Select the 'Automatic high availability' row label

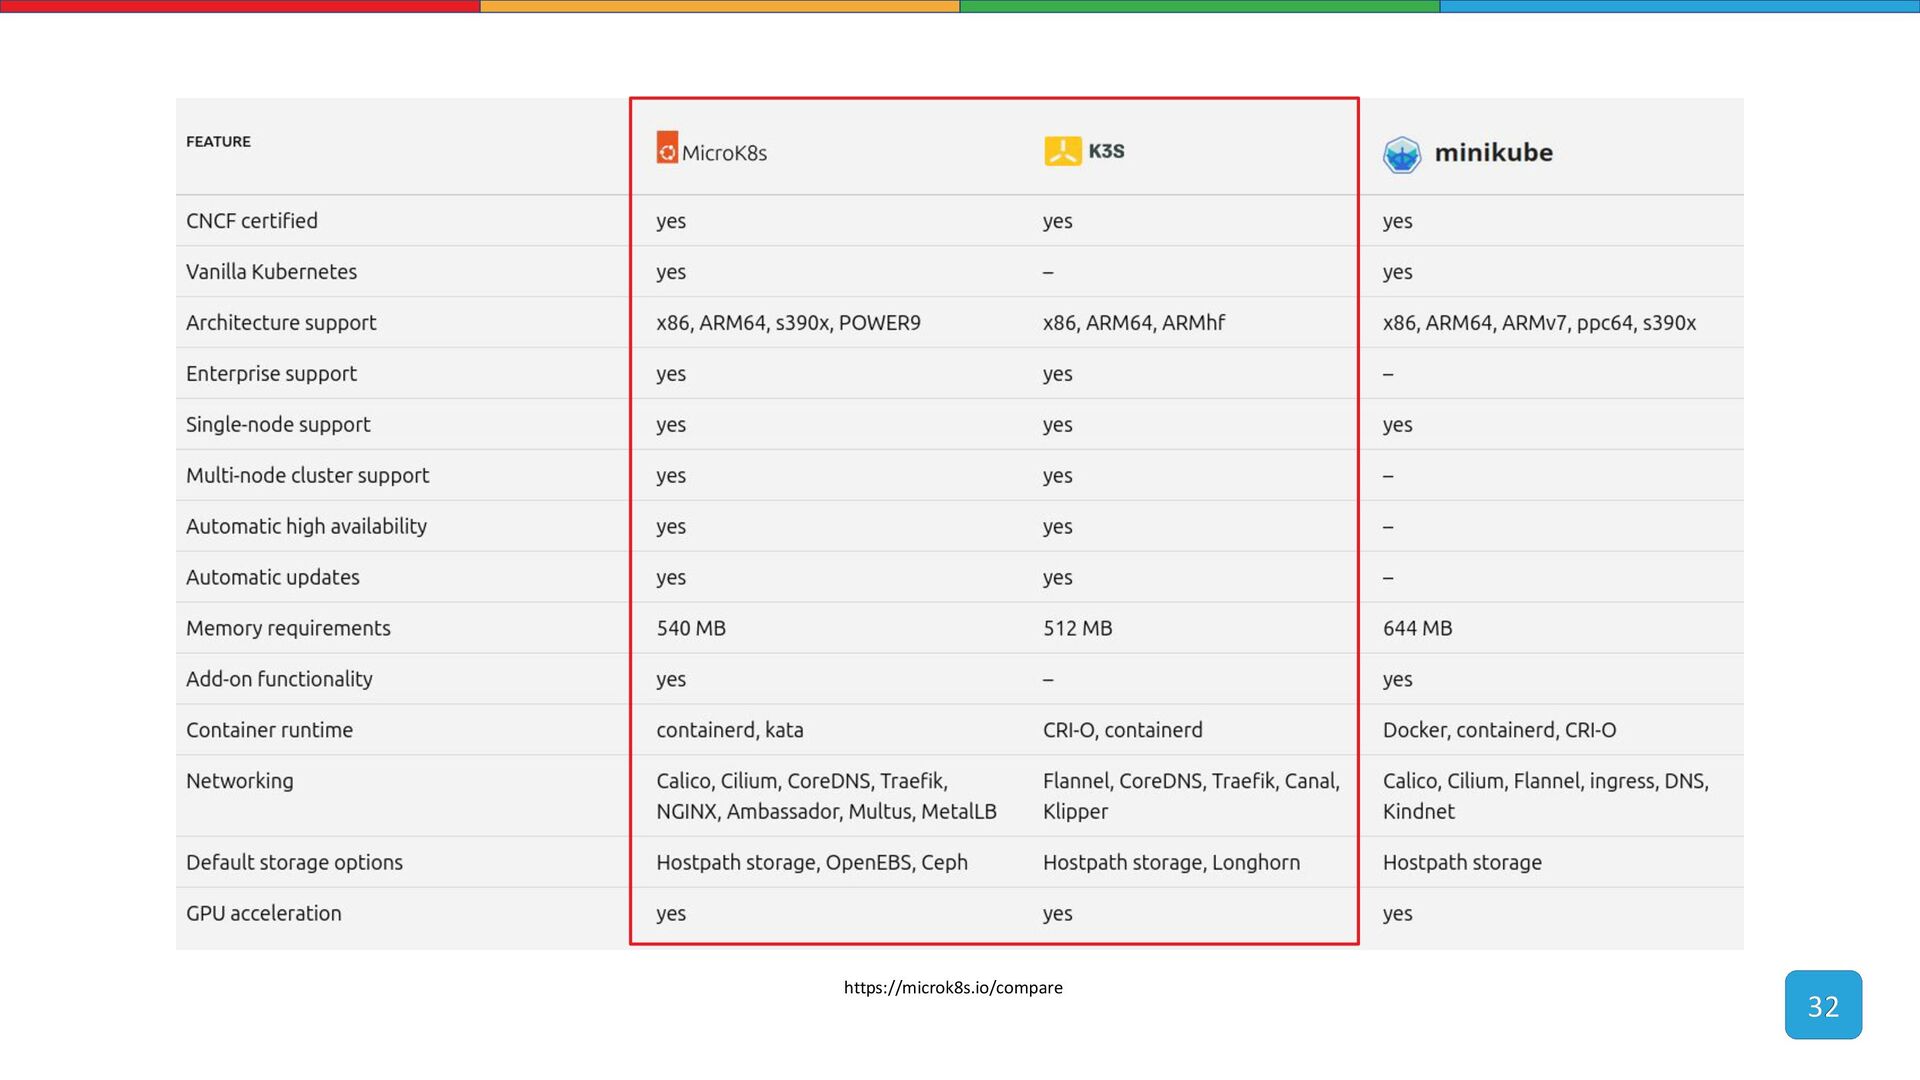click(306, 527)
